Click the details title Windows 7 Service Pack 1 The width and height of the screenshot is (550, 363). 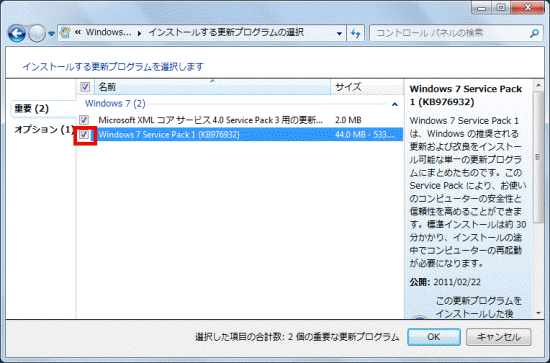[x=465, y=95]
